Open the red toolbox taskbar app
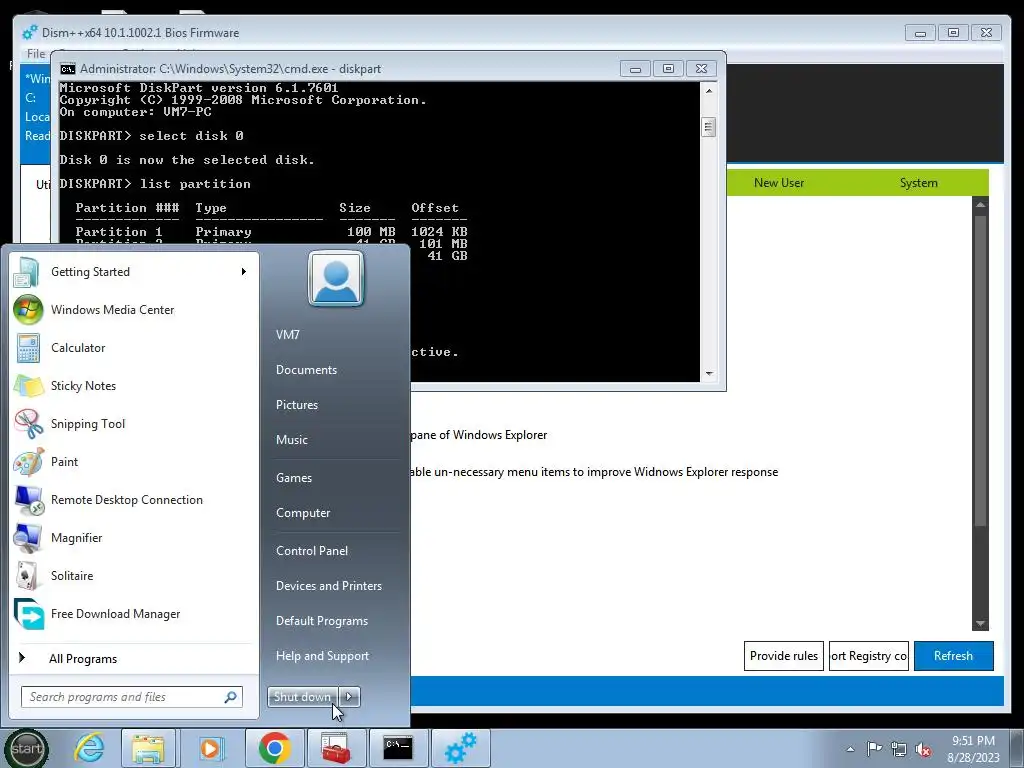 point(336,748)
